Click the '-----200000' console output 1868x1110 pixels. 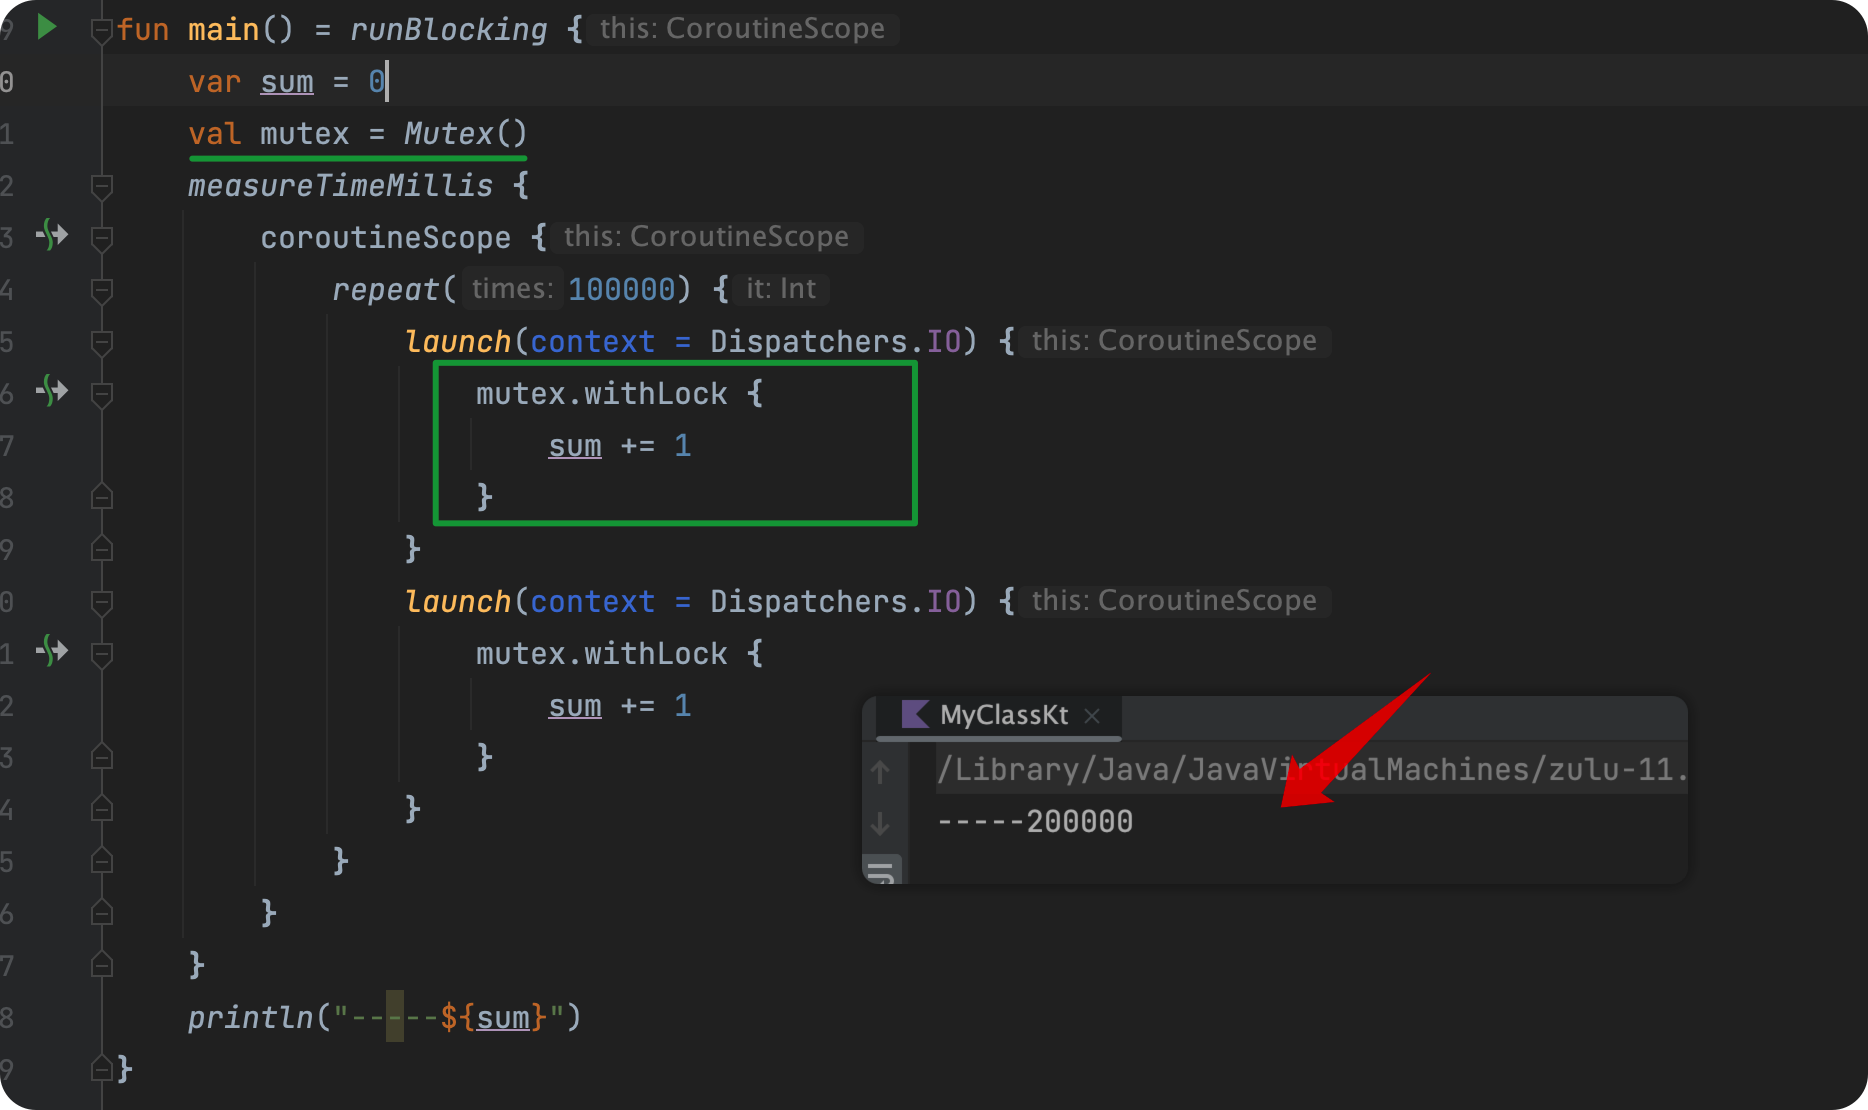pyautogui.click(x=1035, y=821)
